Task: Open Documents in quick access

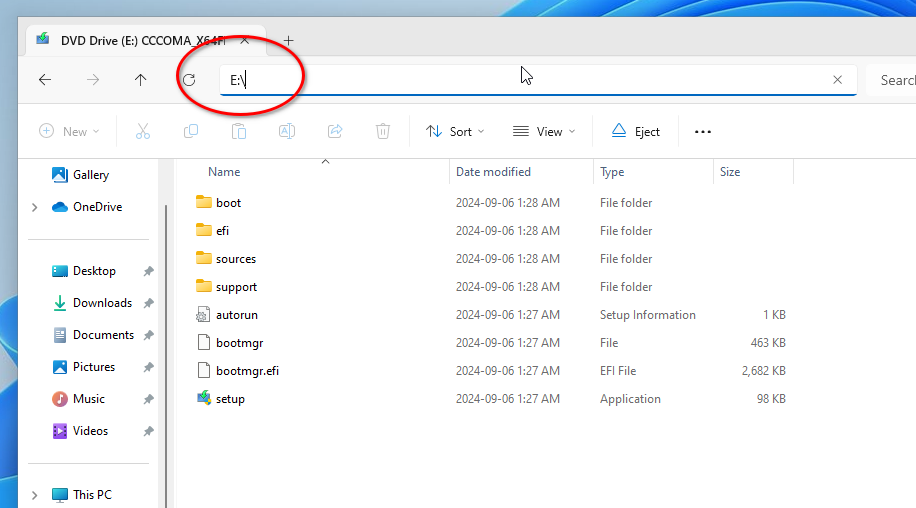Action: [103, 335]
